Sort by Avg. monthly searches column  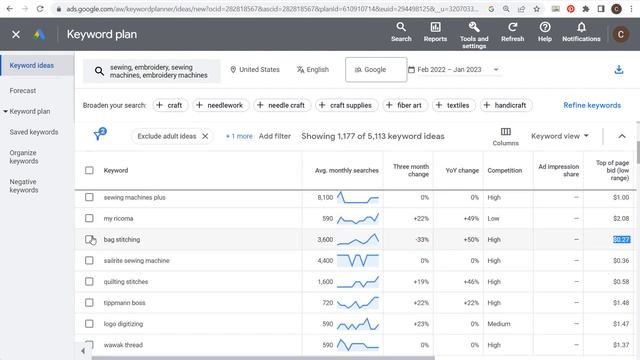click(347, 171)
